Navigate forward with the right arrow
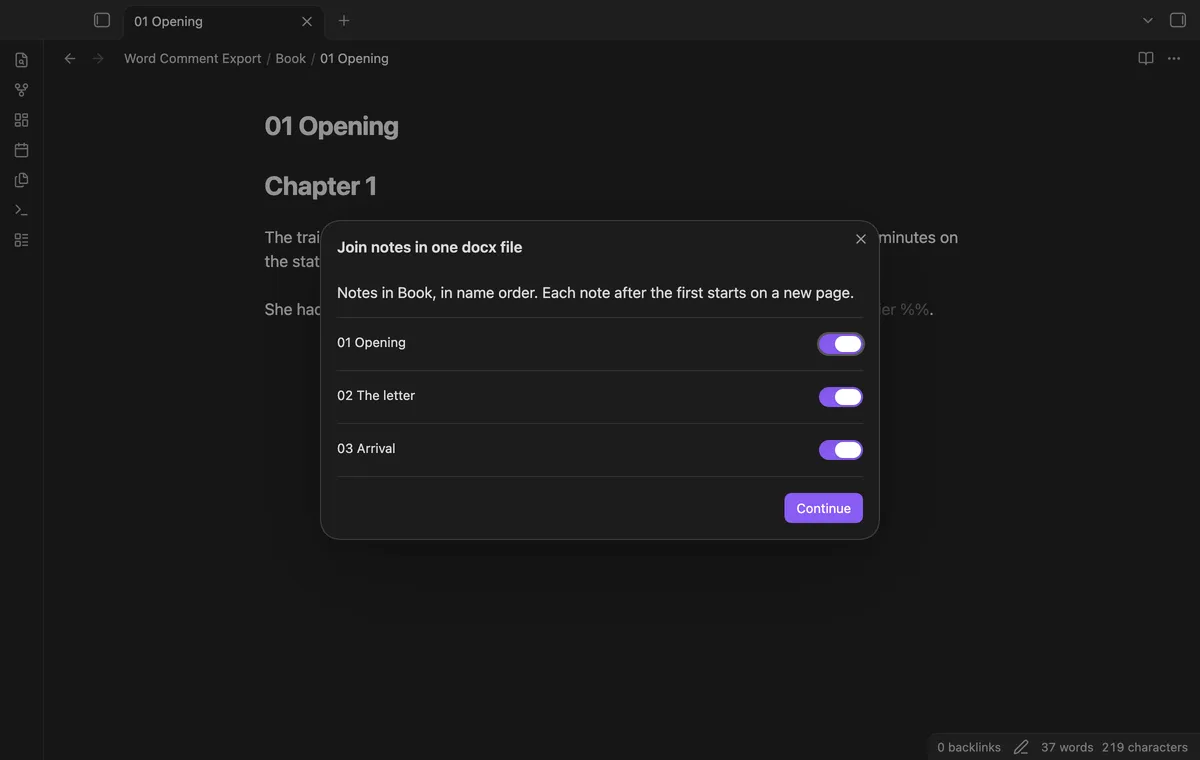This screenshot has height=760, width=1200. [98, 59]
